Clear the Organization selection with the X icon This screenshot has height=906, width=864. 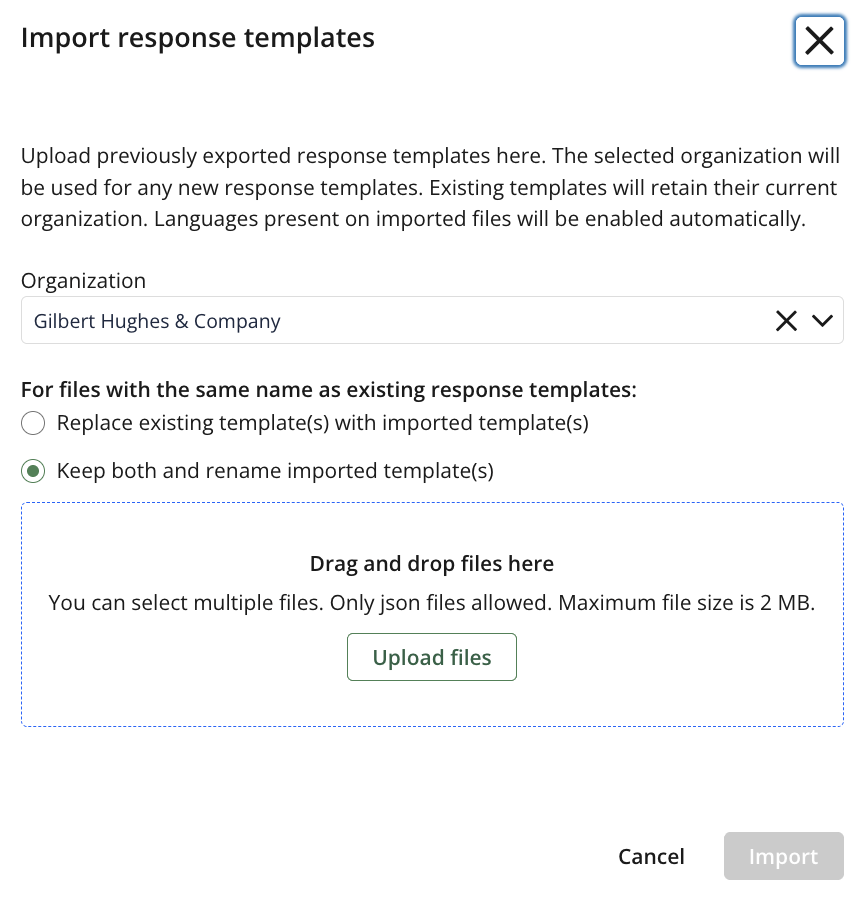point(786,320)
